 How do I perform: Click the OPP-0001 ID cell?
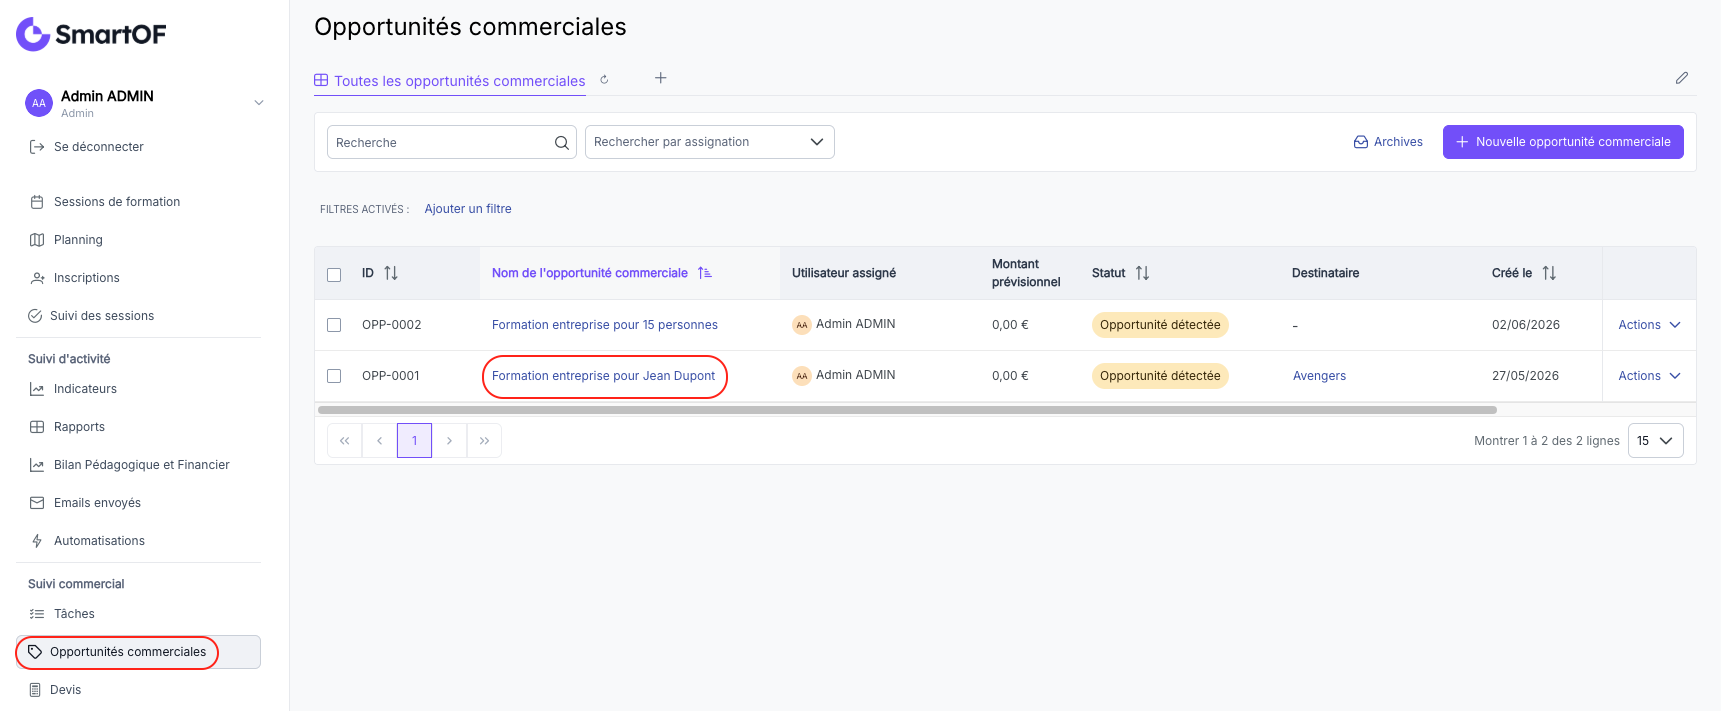[x=391, y=376]
